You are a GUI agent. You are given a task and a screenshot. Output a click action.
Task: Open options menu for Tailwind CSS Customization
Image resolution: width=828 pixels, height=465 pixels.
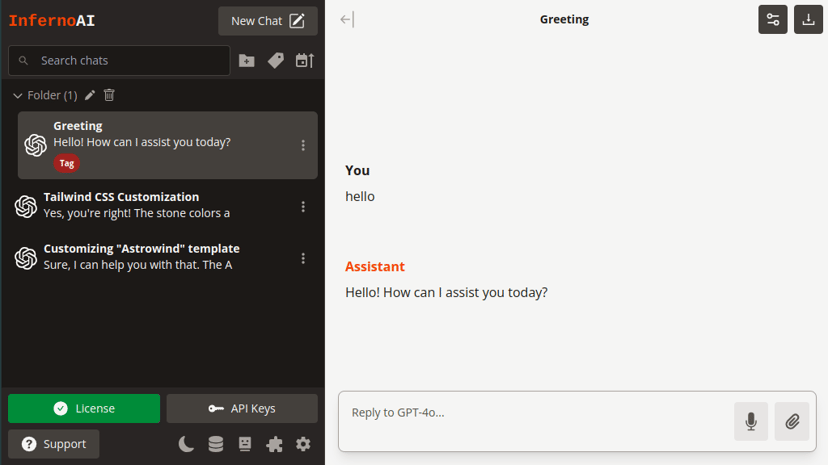tap(303, 207)
